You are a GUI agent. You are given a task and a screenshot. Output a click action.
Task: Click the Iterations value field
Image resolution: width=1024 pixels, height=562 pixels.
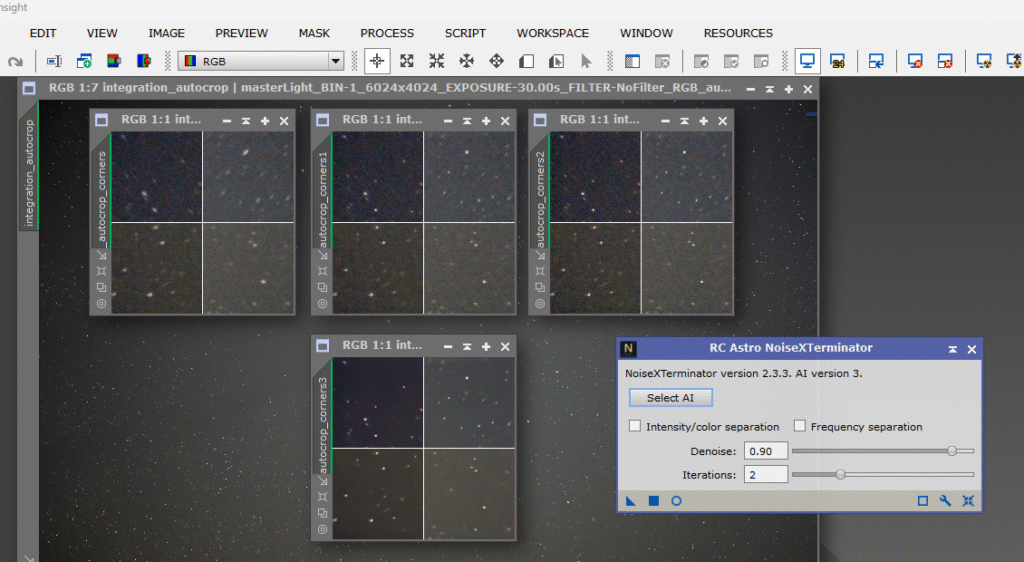click(x=766, y=475)
